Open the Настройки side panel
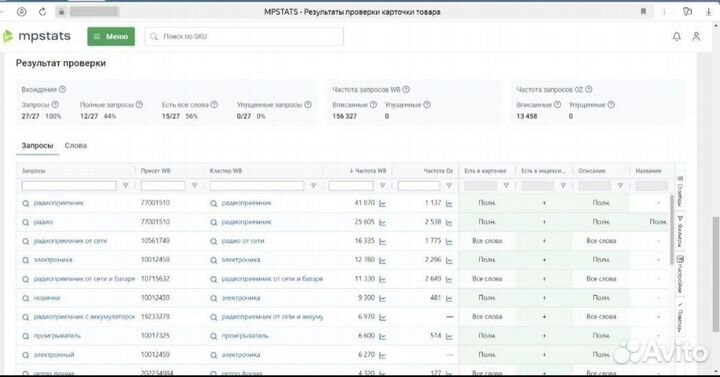 [680, 274]
